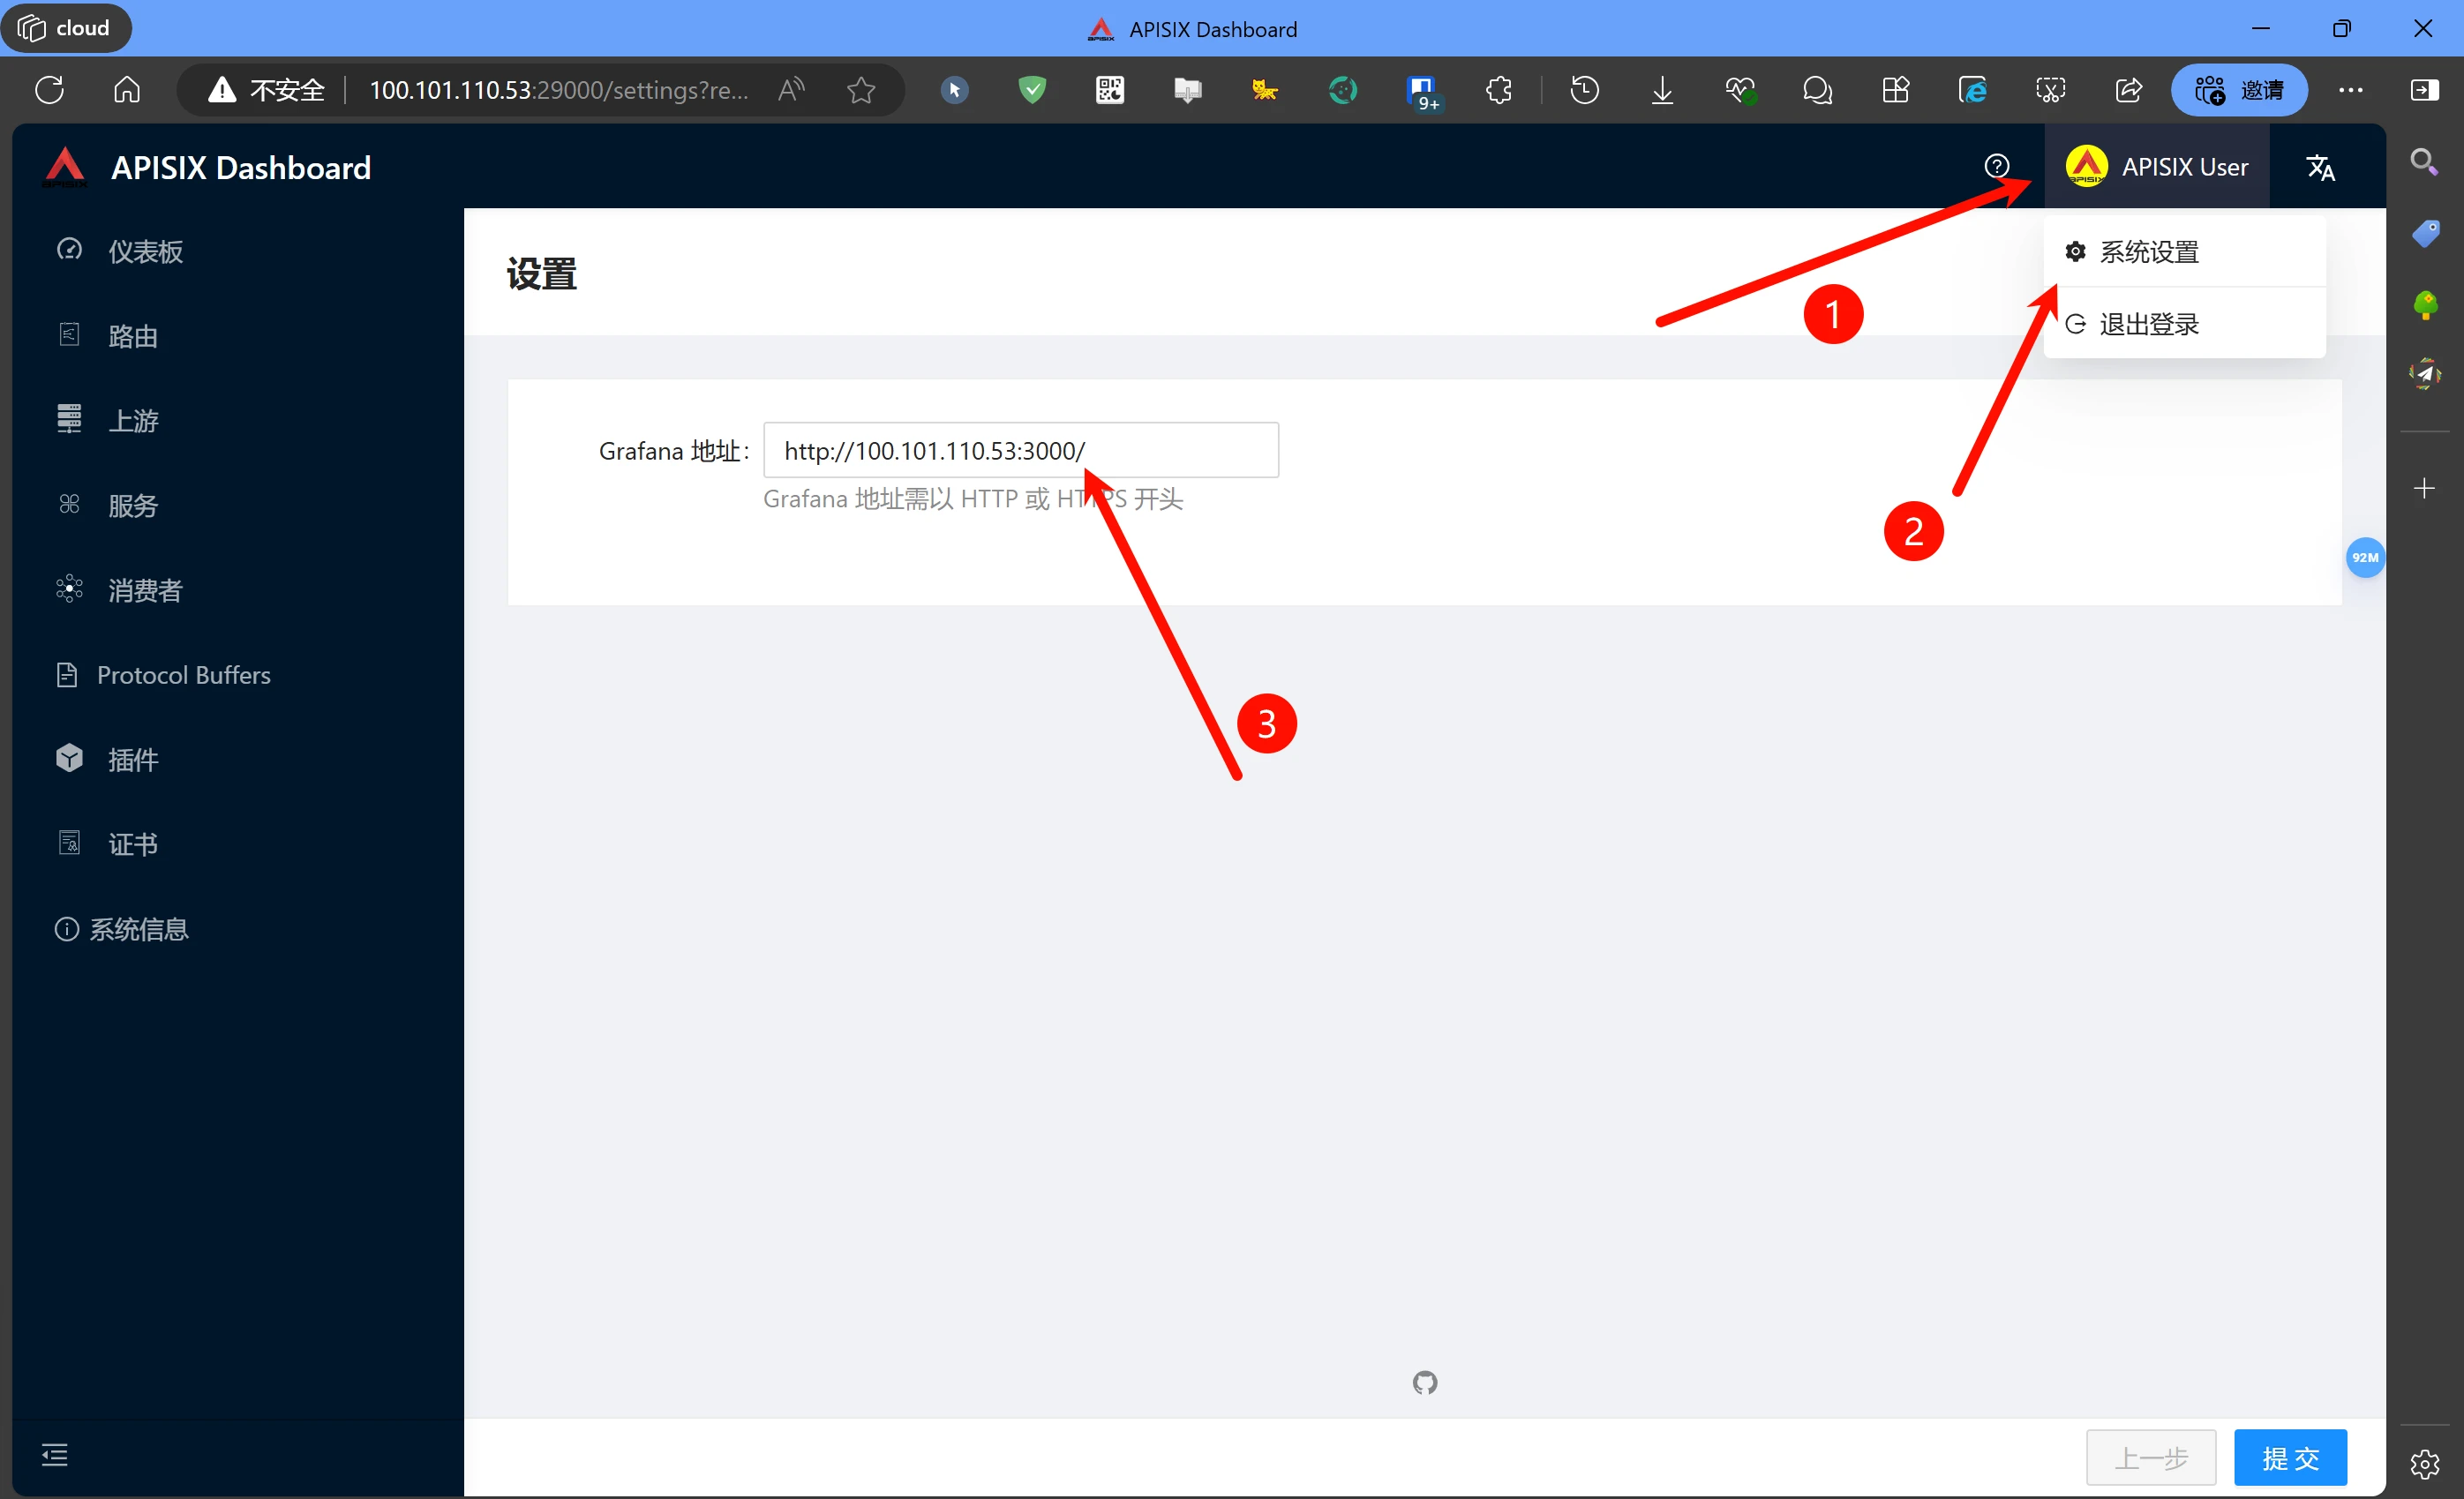Select 插件 plugins in sidebar

(133, 760)
